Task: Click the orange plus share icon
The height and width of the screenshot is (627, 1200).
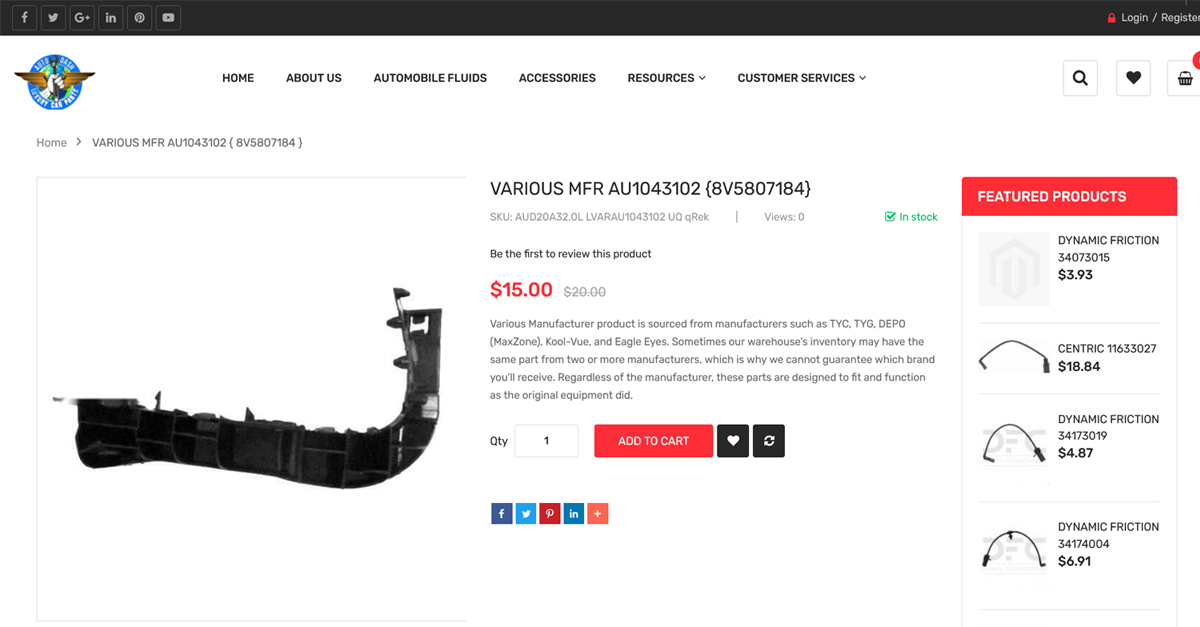Action: click(x=598, y=514)
